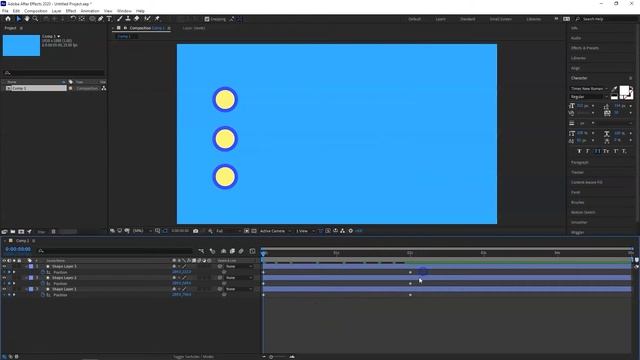Click Faux Bold icon in Character panel
The height and width of the screenshot is (360, 640).
(x=579, y=151)
